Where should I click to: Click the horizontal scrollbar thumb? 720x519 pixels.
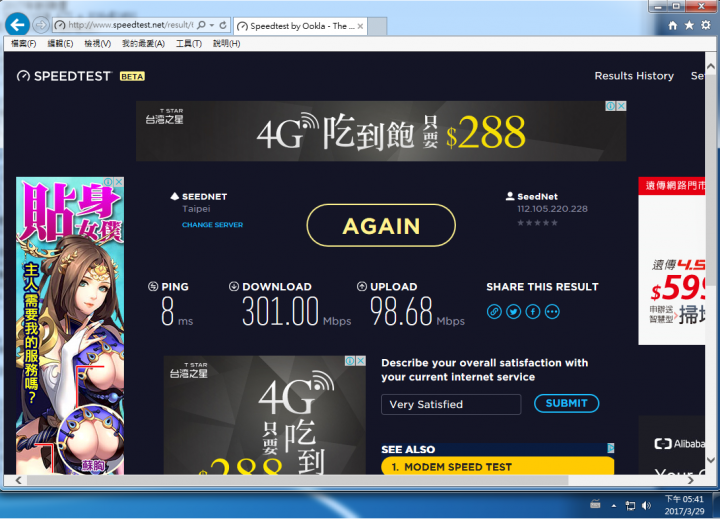[298, 480]
